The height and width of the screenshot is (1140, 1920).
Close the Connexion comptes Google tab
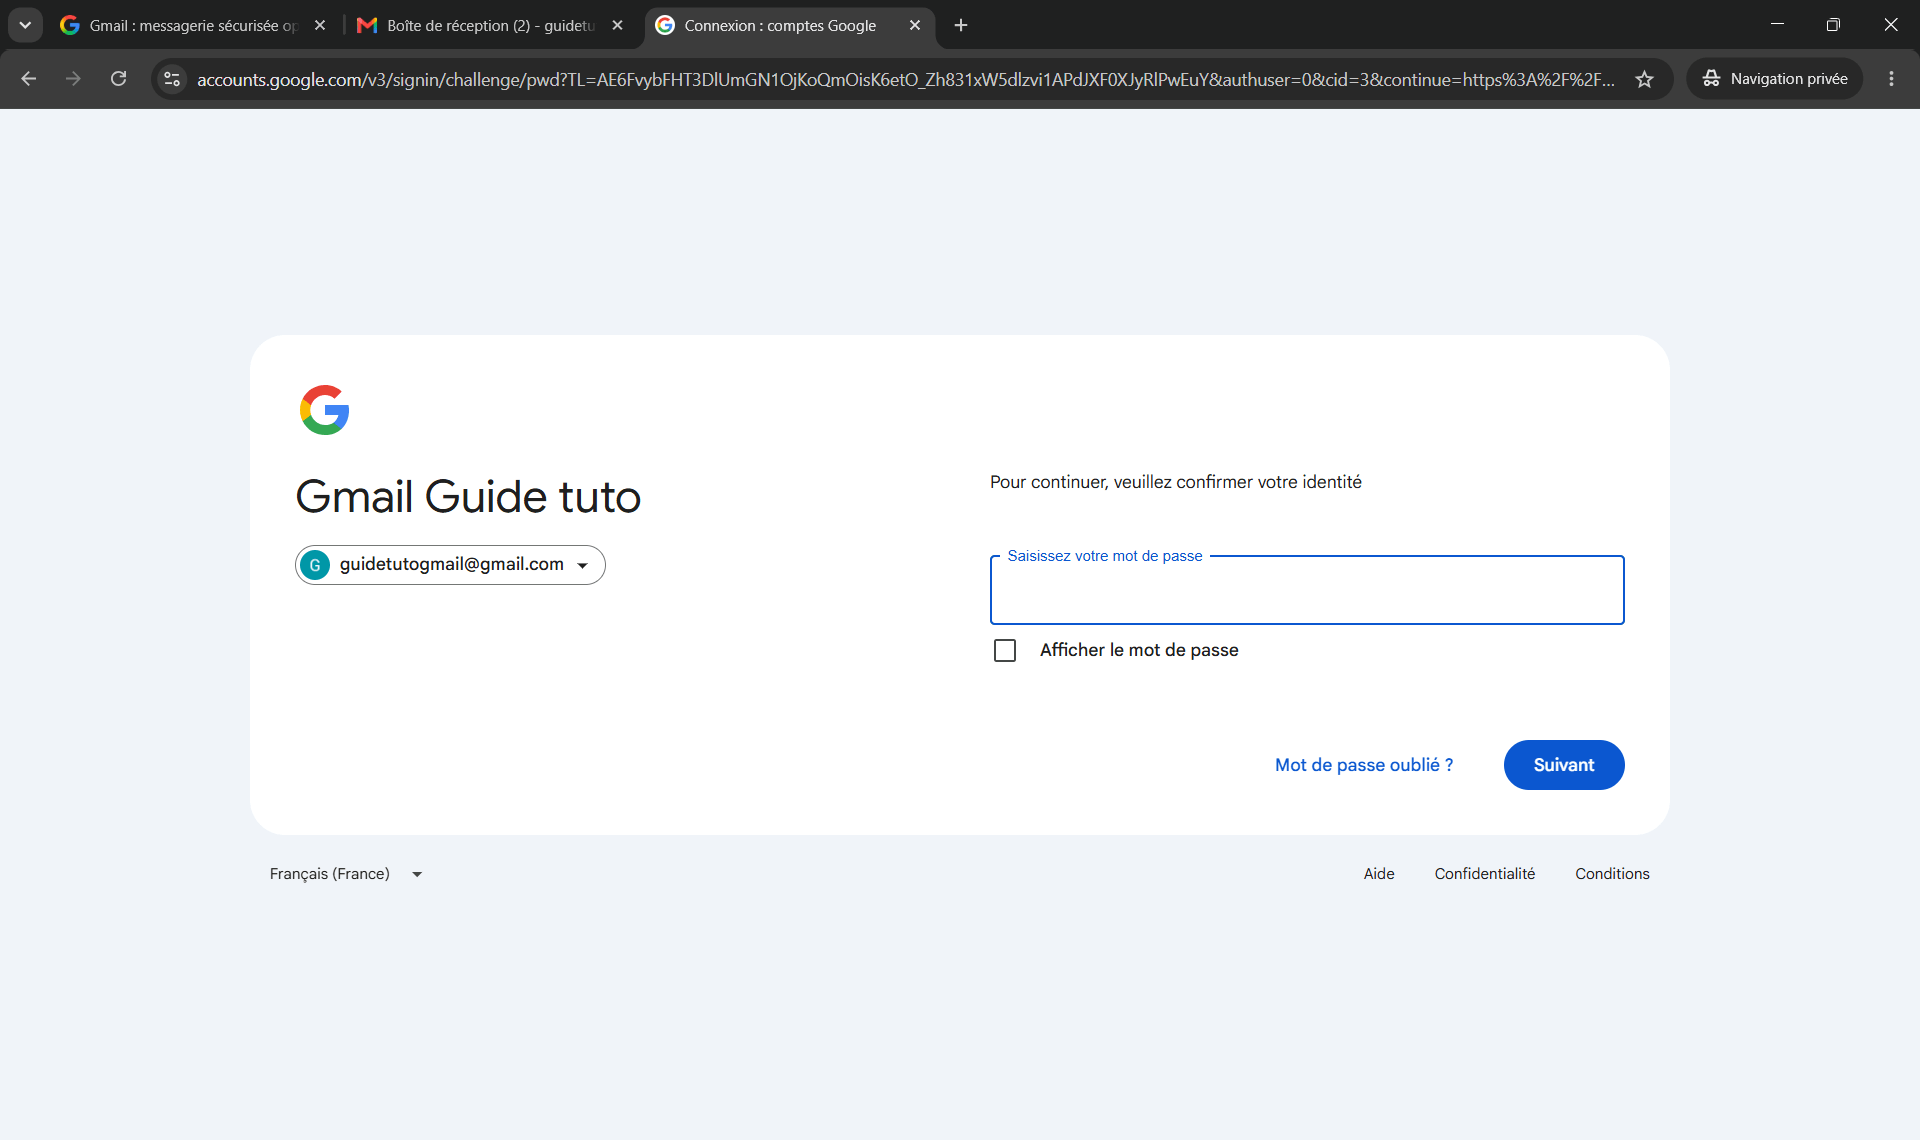915,25
